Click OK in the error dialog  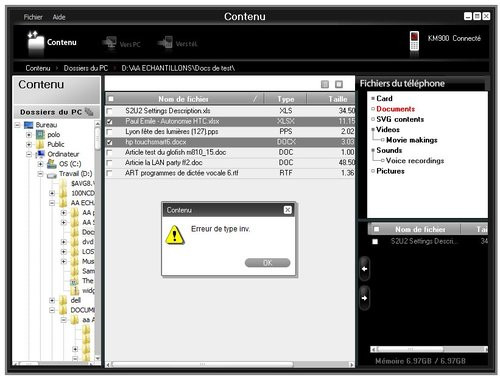click(267, 263)
